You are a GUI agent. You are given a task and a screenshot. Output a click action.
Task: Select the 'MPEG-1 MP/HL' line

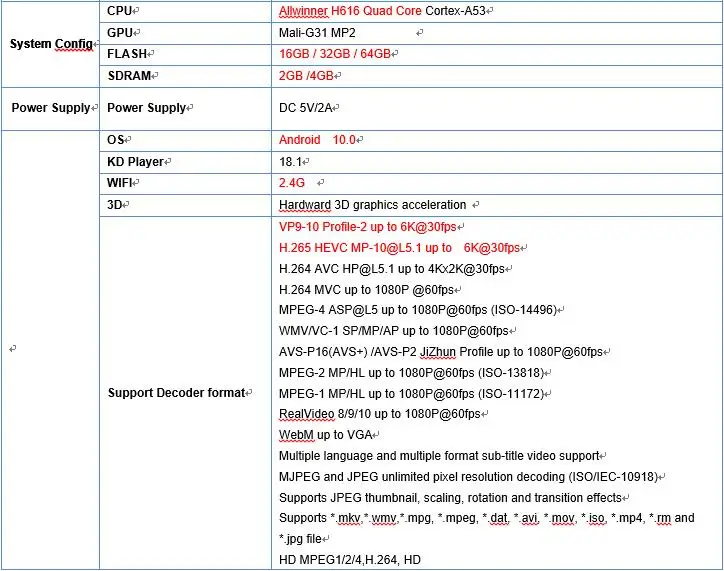click(x=411, y=394)
